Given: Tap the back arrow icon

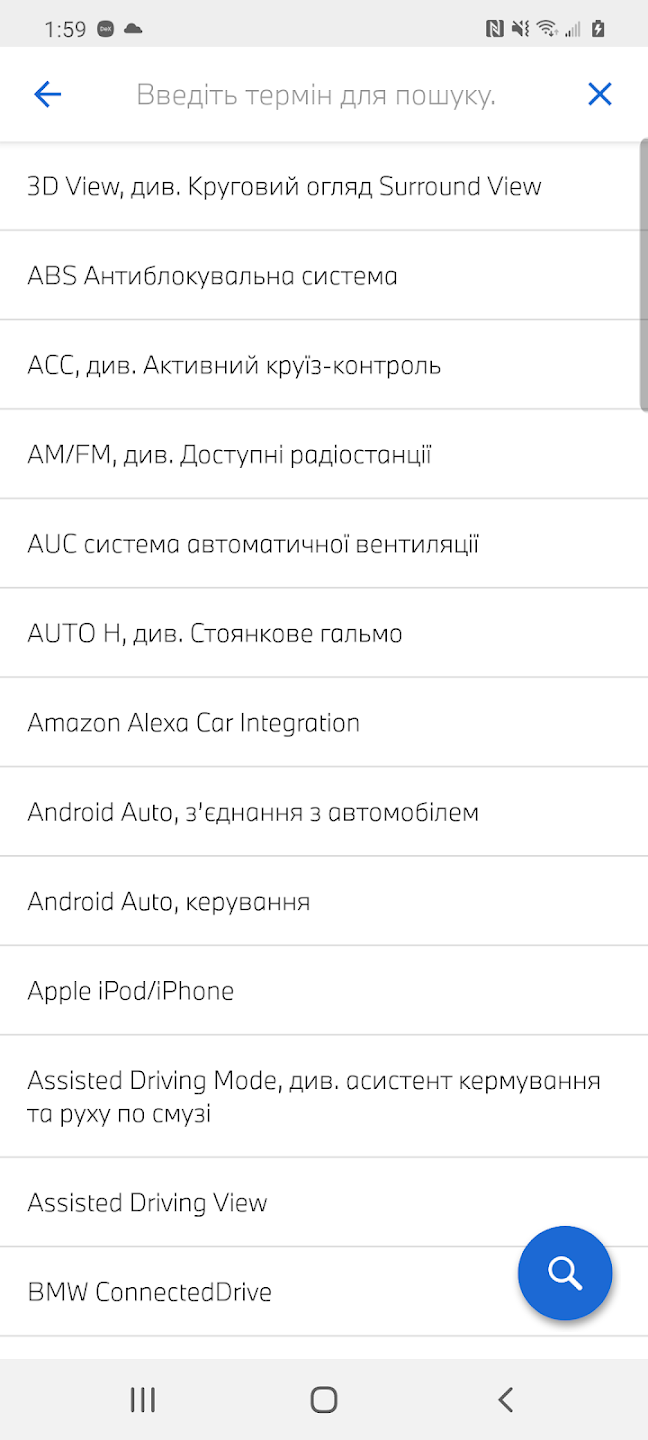Looking at the screenshot, I should click(47, 95).
